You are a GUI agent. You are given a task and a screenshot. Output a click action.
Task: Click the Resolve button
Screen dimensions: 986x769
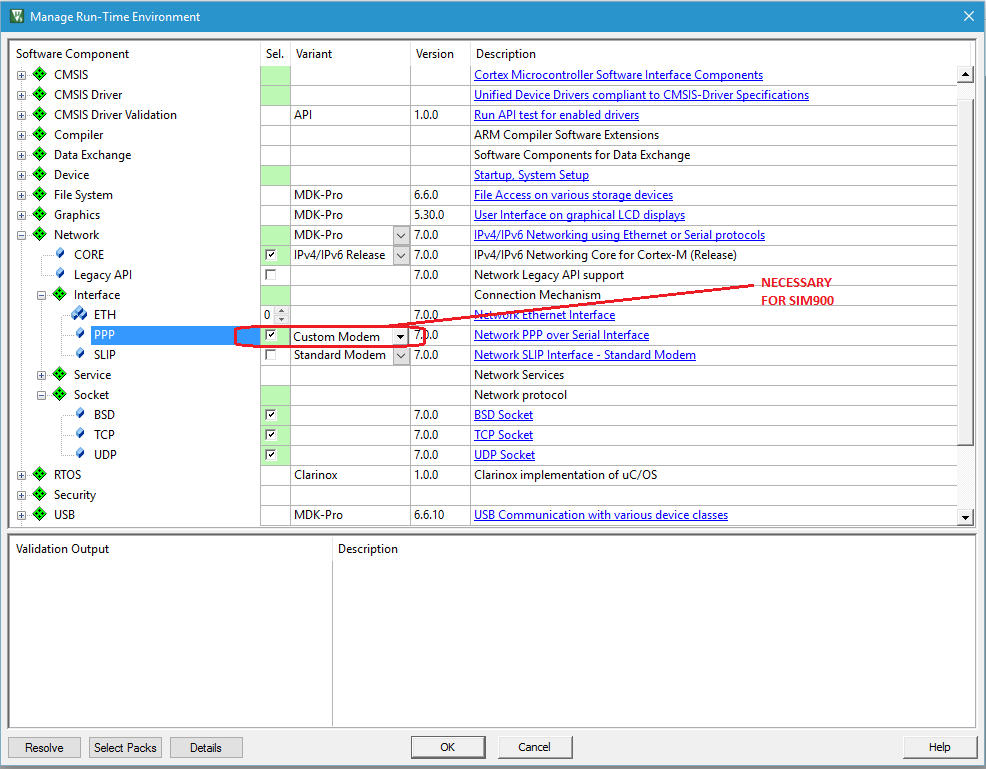tap(44, 747)
